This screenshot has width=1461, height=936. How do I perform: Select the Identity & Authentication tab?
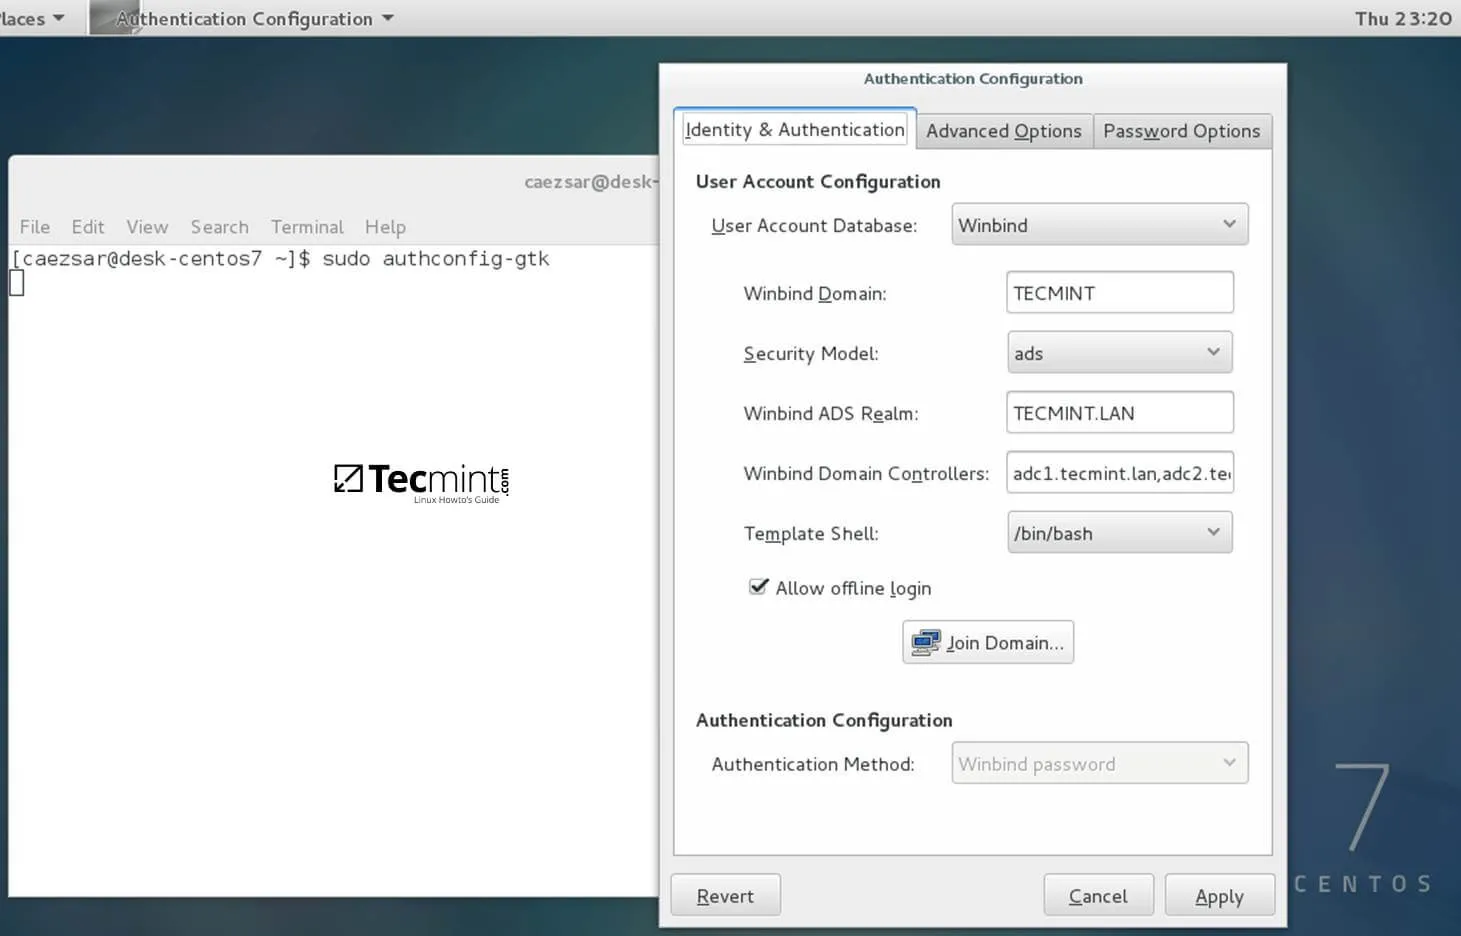[x=794, y=130]
